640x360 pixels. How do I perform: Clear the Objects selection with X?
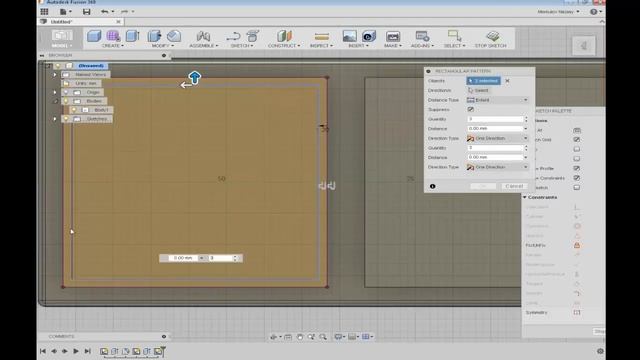click(507, 81)
